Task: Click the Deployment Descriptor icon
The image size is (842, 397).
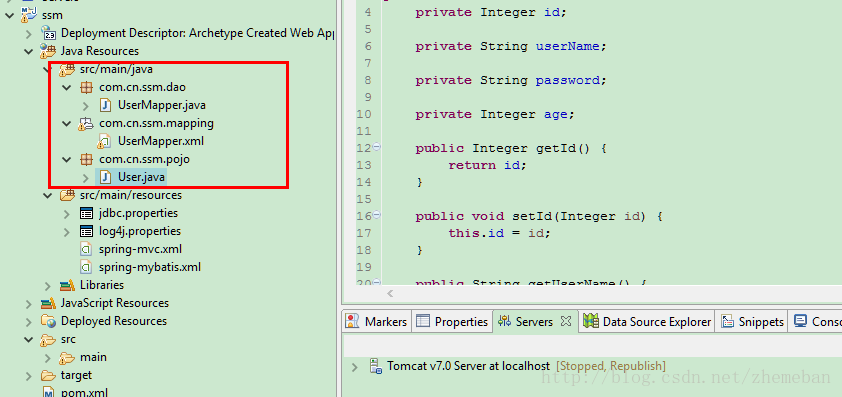Action: pyautogui.click(x=49, y=33)
